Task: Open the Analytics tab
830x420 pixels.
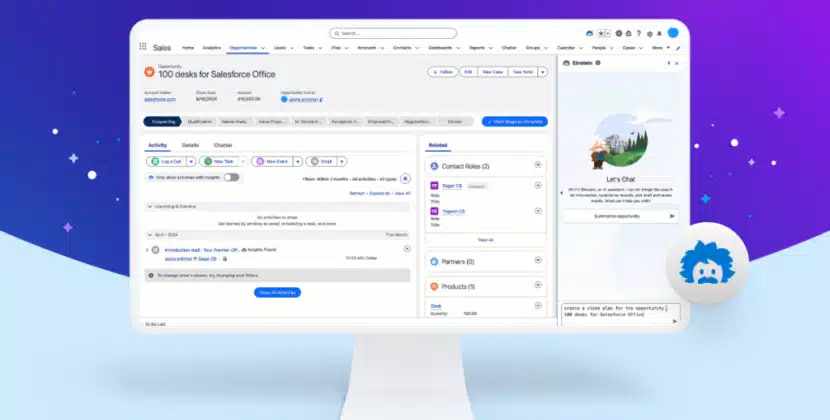Action: pyautogui.click(x=212, y=48)
